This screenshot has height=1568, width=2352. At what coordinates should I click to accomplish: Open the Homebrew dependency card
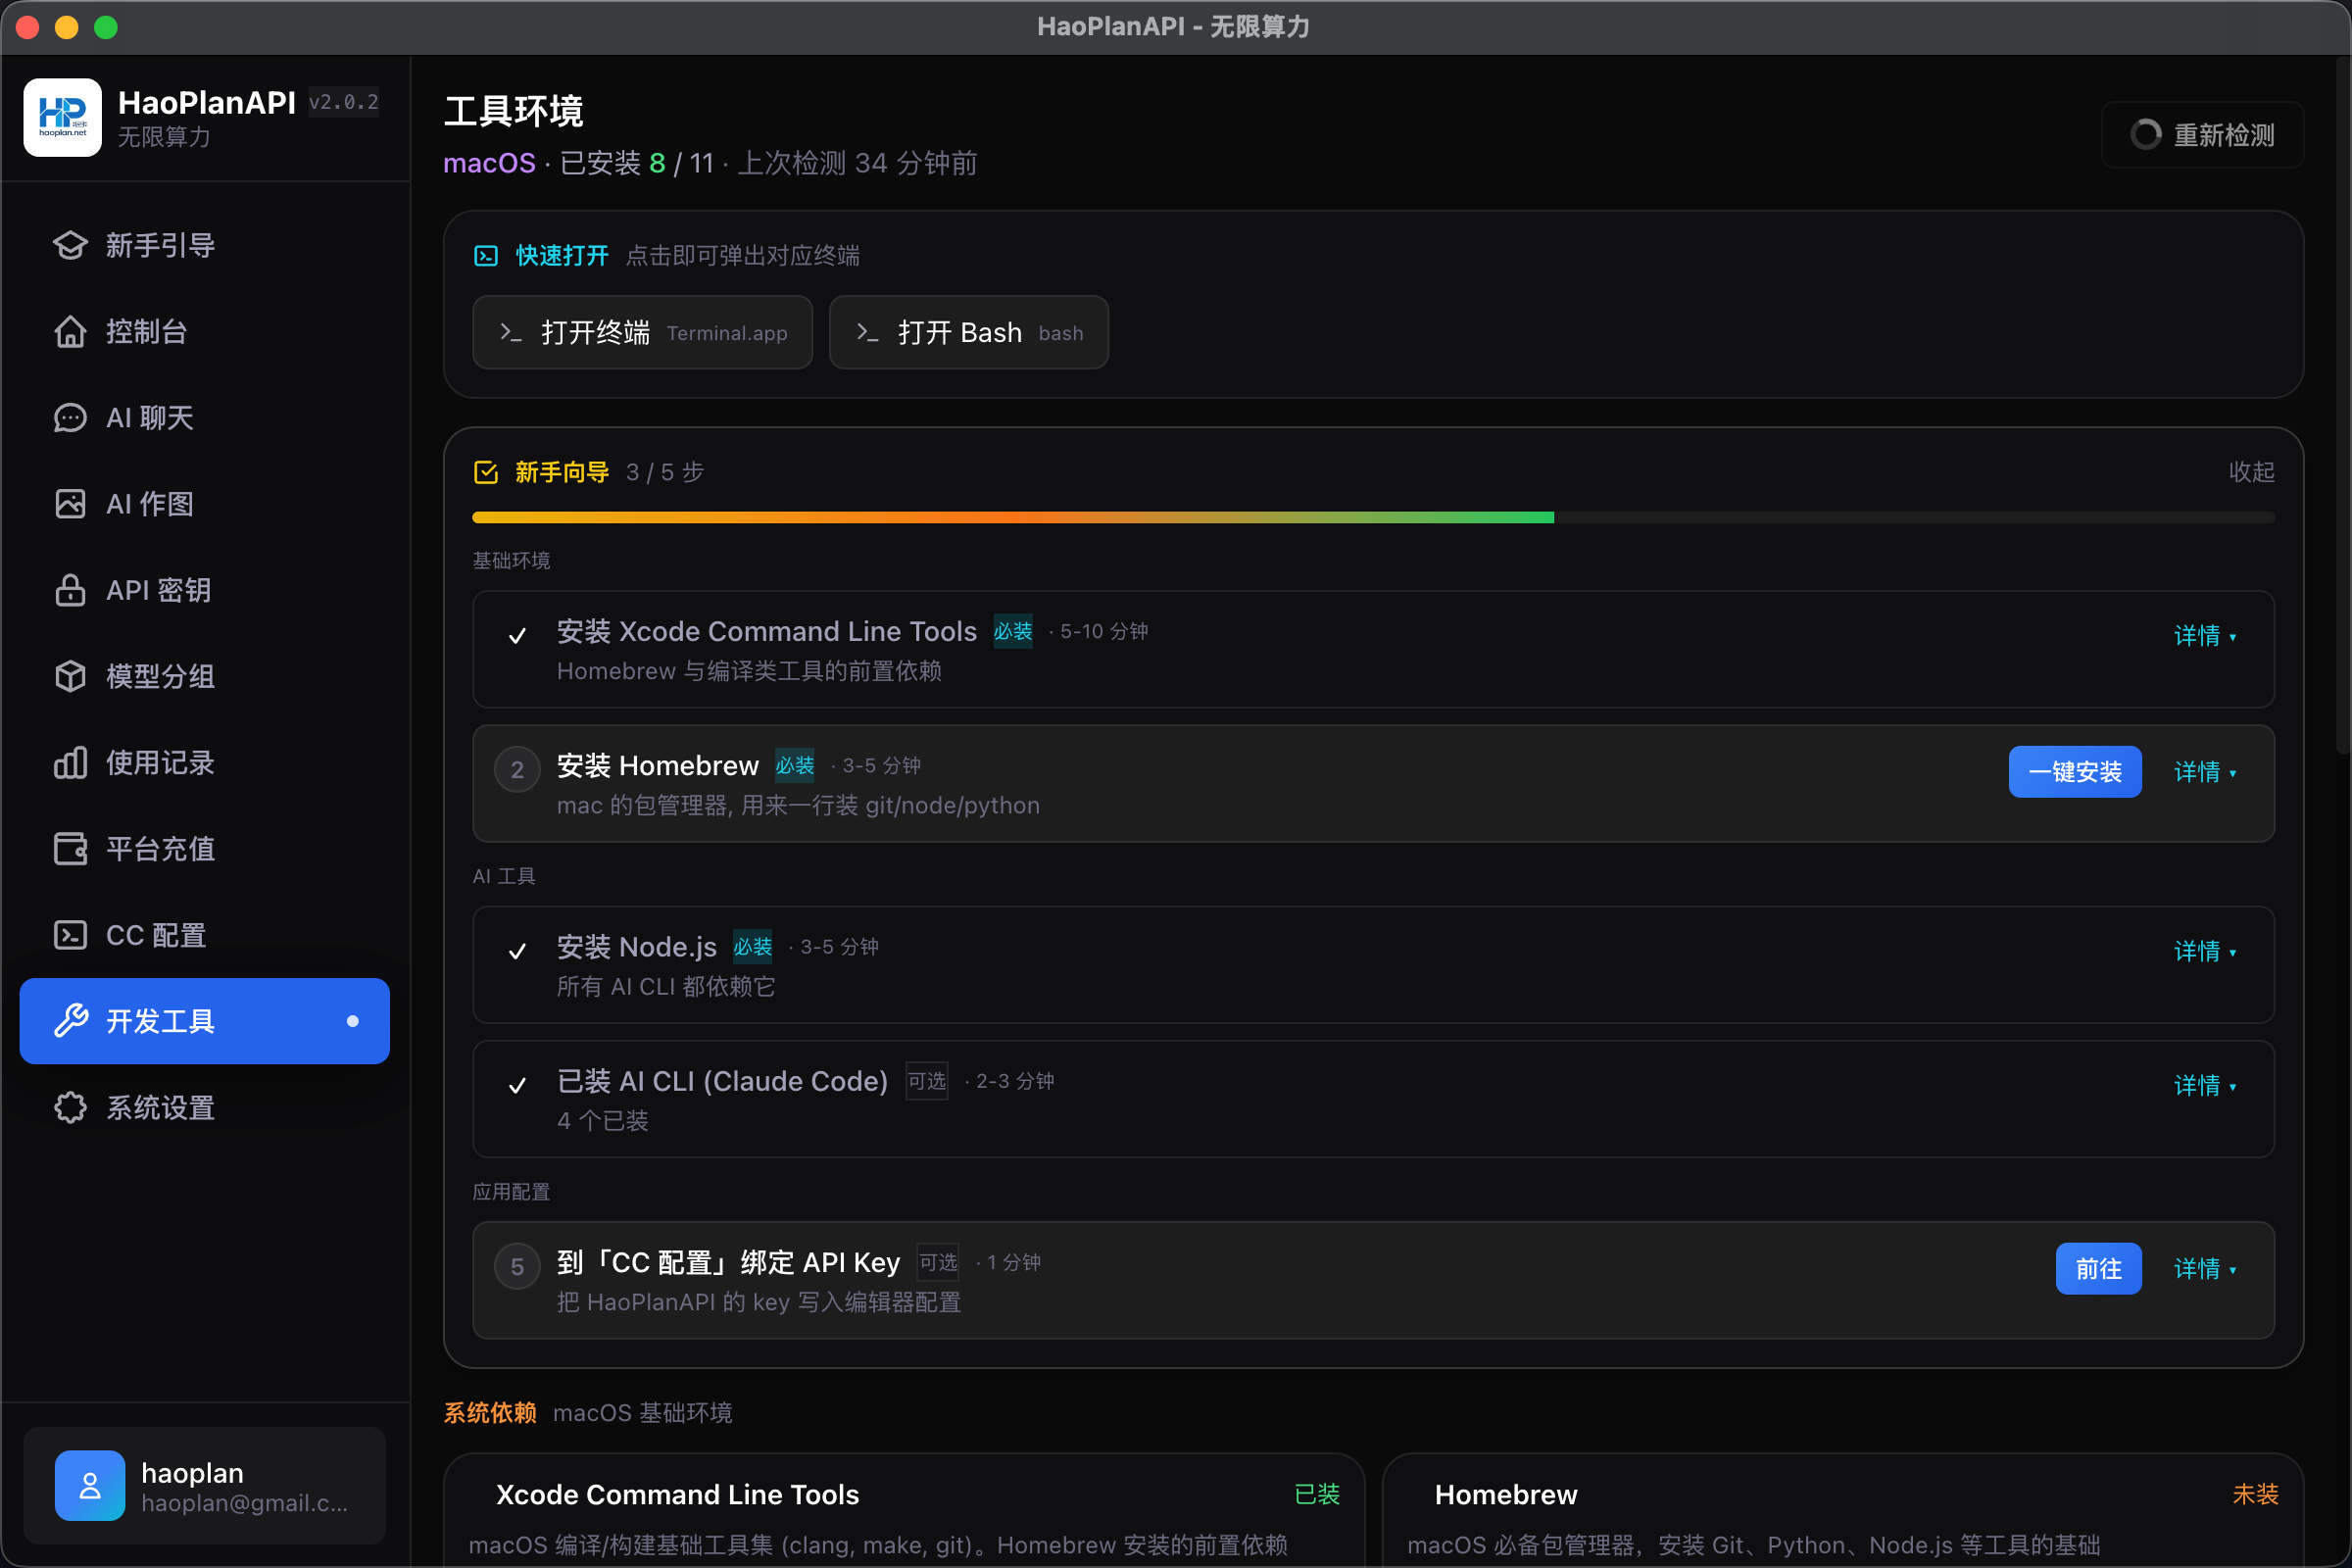[x=1843, y=1510]
